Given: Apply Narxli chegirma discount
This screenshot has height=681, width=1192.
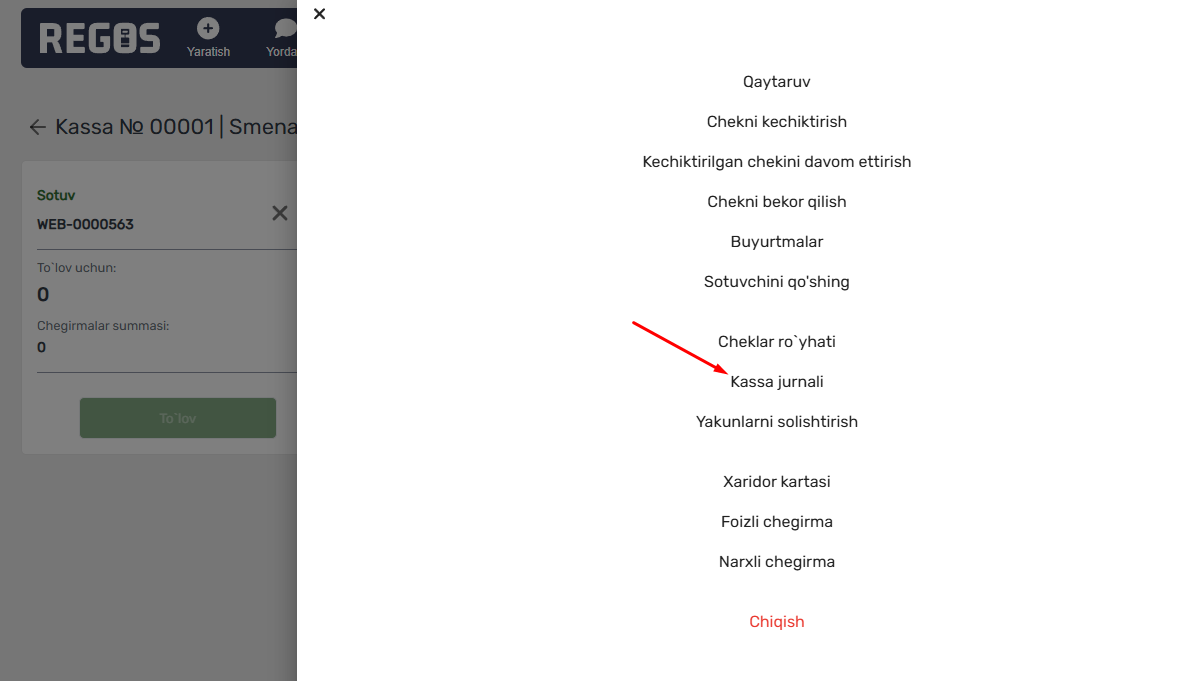Looking at the screenshot, I should tap(776, 562).
